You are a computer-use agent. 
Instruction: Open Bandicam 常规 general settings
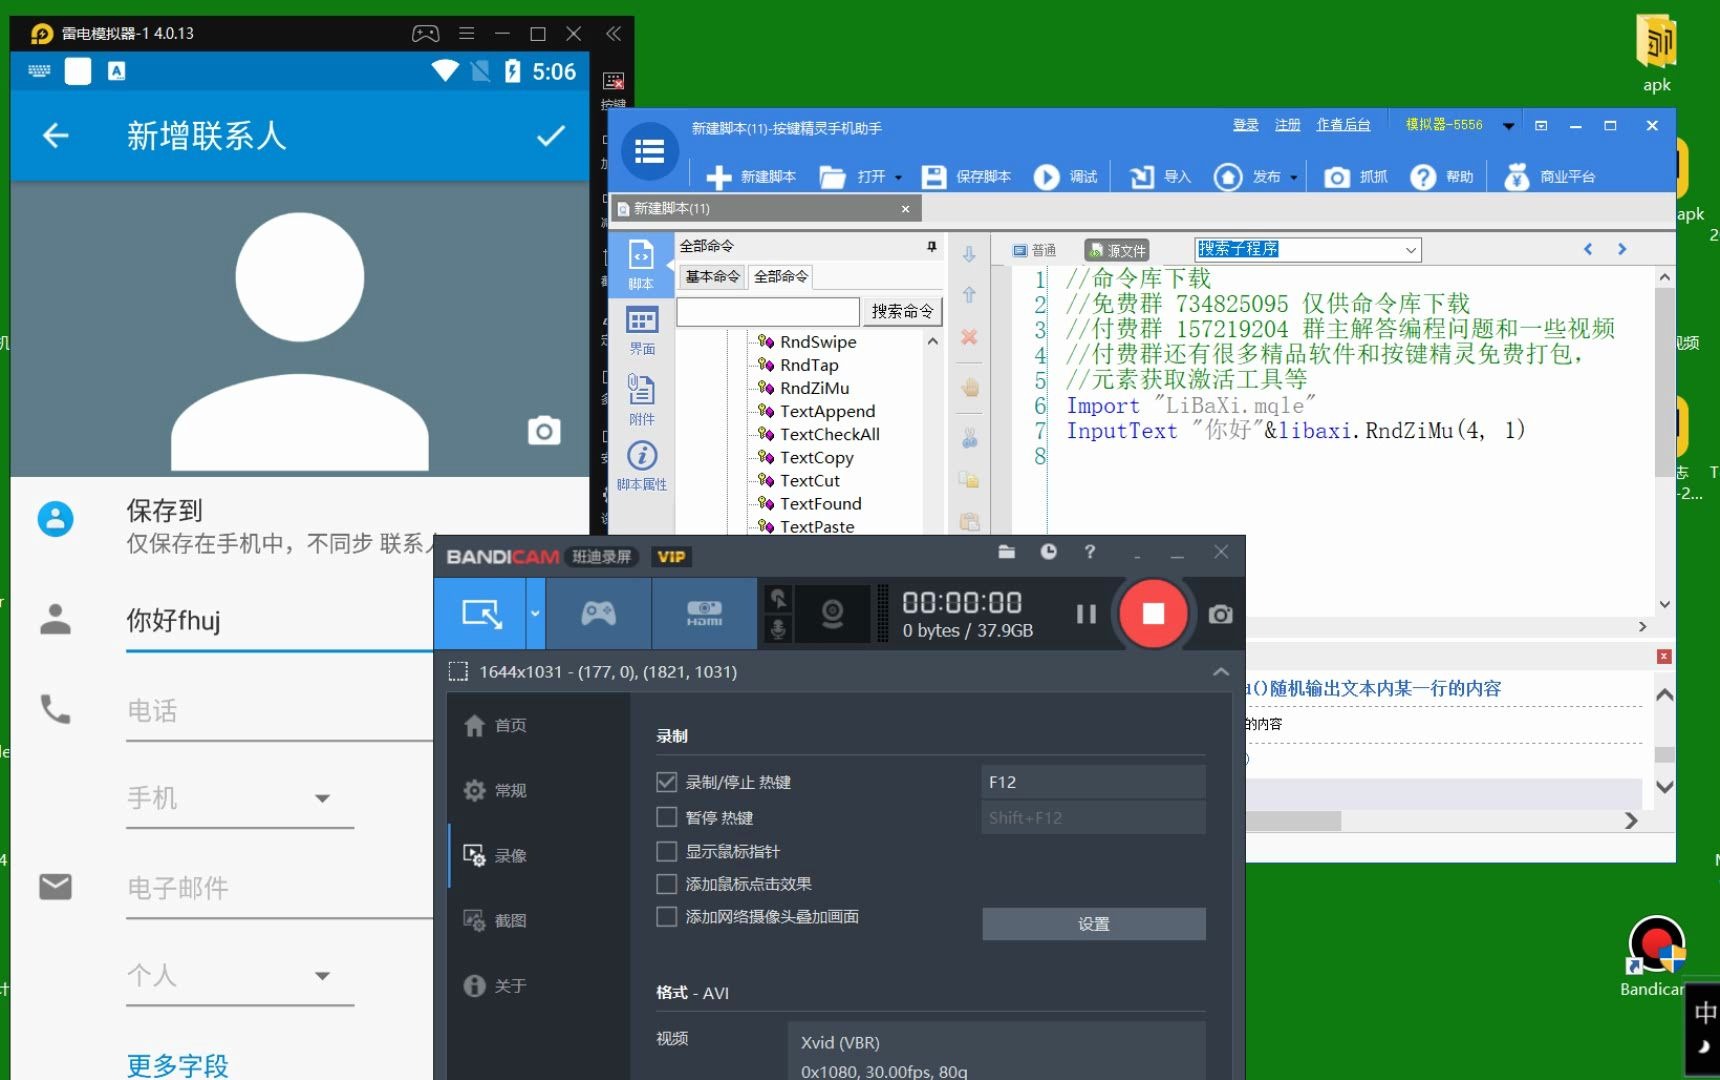[x=496, y=790]
